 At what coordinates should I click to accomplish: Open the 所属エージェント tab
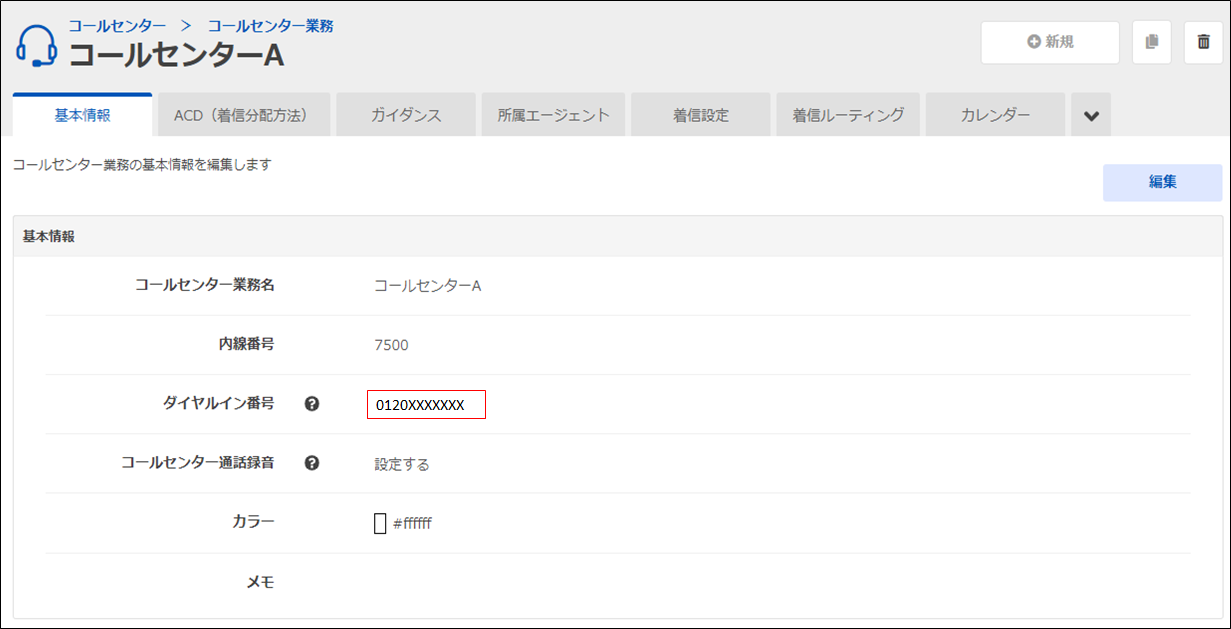[x=553, y=115]
